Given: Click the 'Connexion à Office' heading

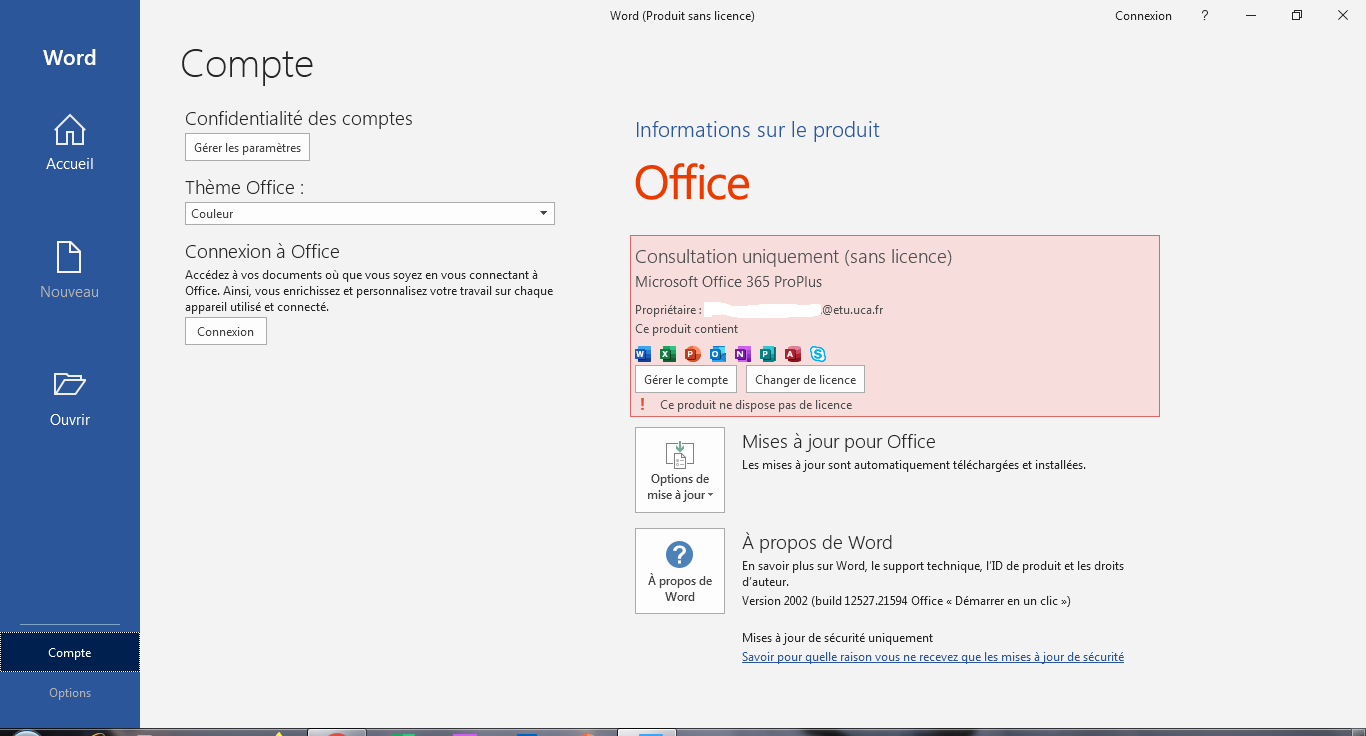Looking at the screenshot, I should coord(262,252).
